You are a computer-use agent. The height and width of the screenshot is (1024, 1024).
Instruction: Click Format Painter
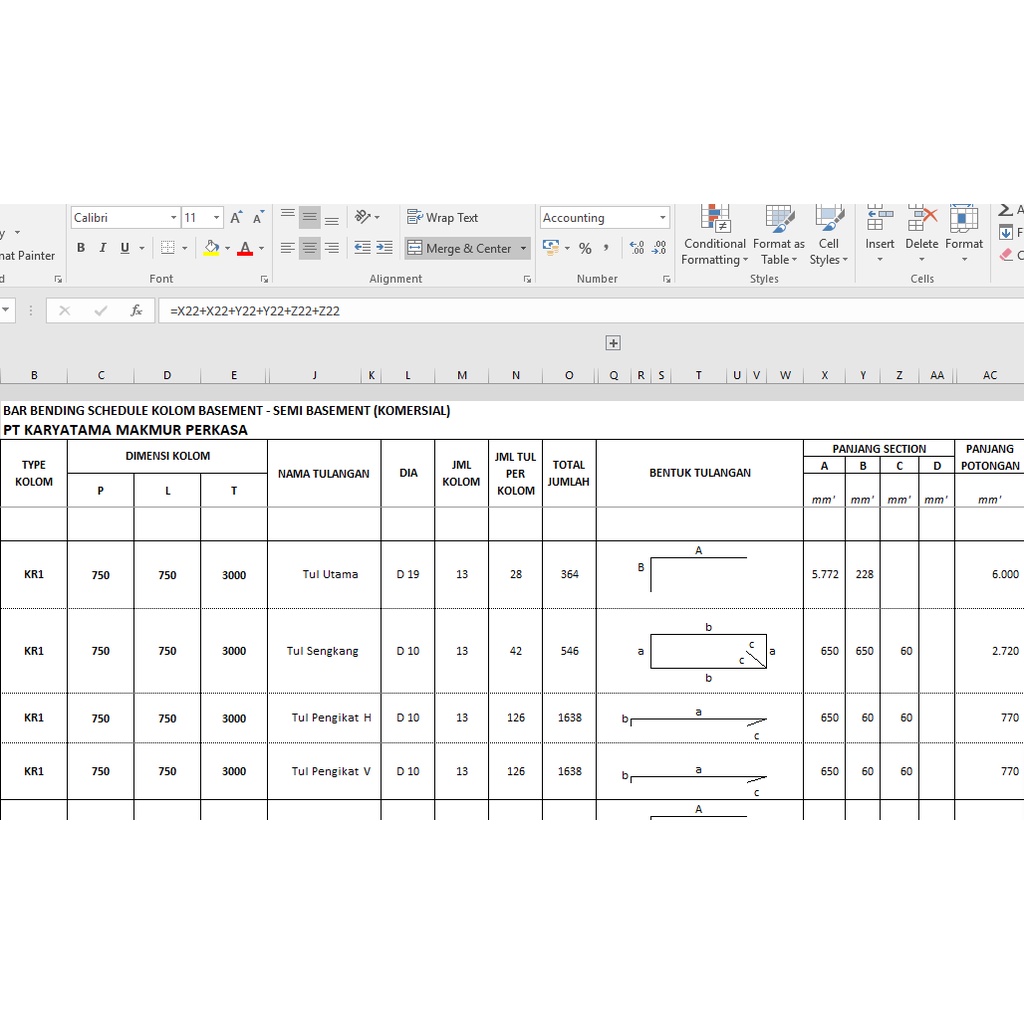point(27,255)
